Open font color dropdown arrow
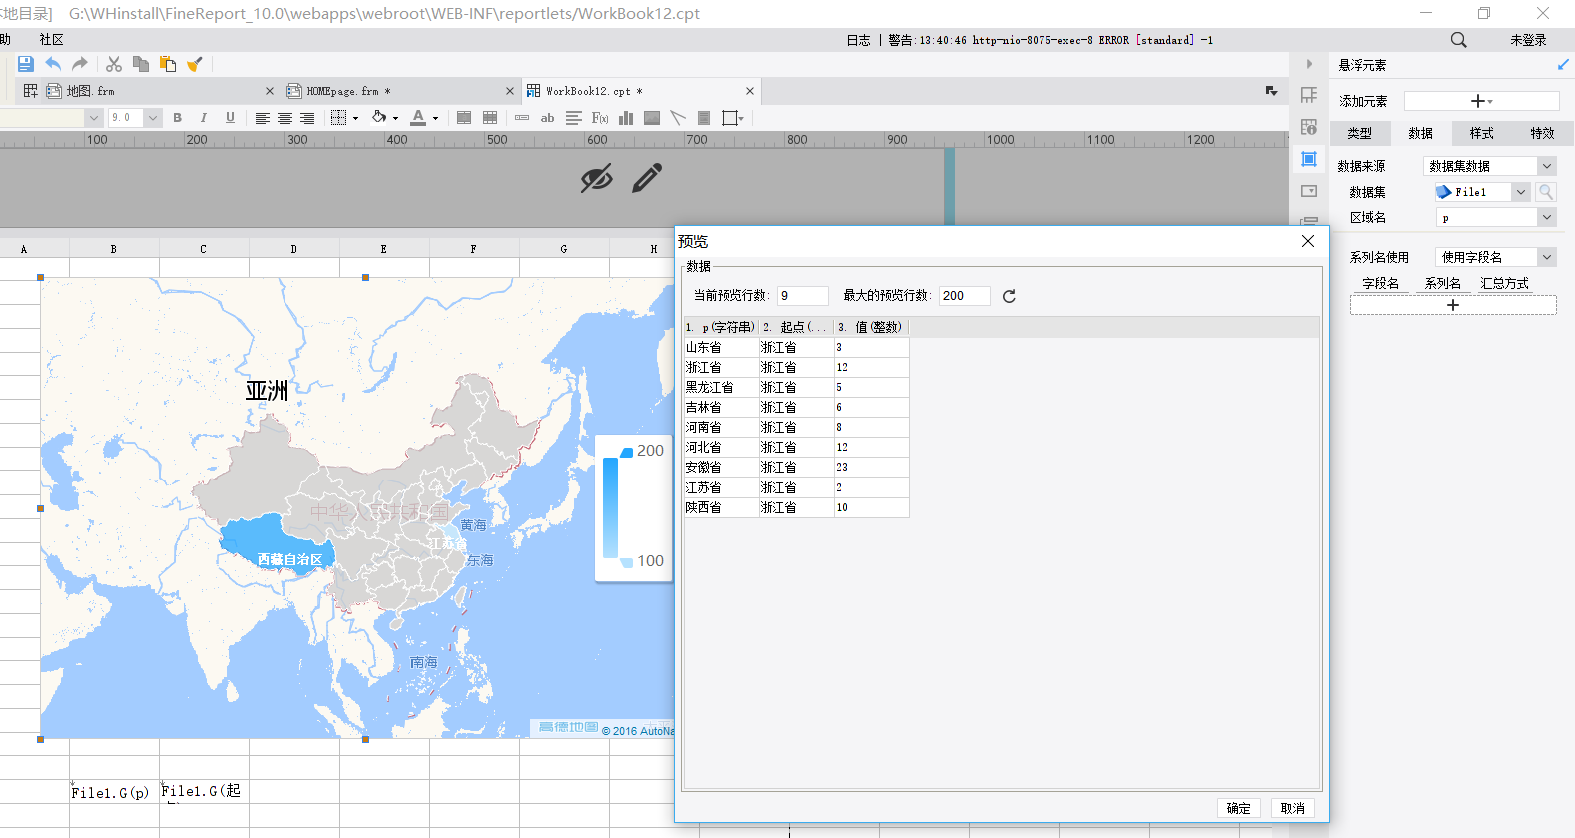This screenshot has width=1575, height=838. 435,119
